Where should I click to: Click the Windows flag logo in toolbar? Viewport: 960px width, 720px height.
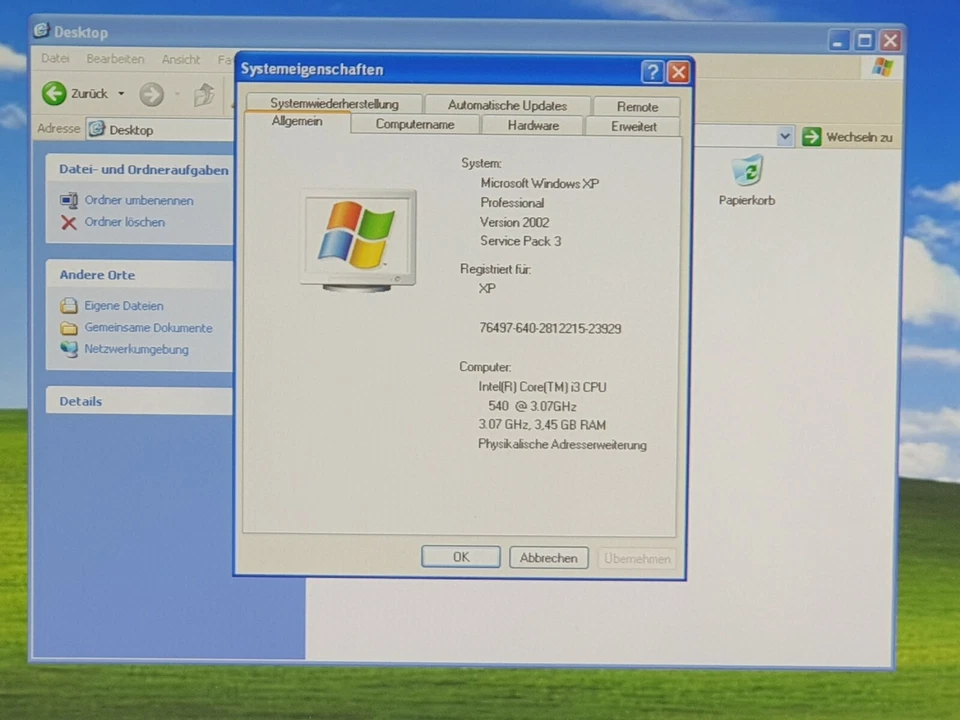pos(882,67)
